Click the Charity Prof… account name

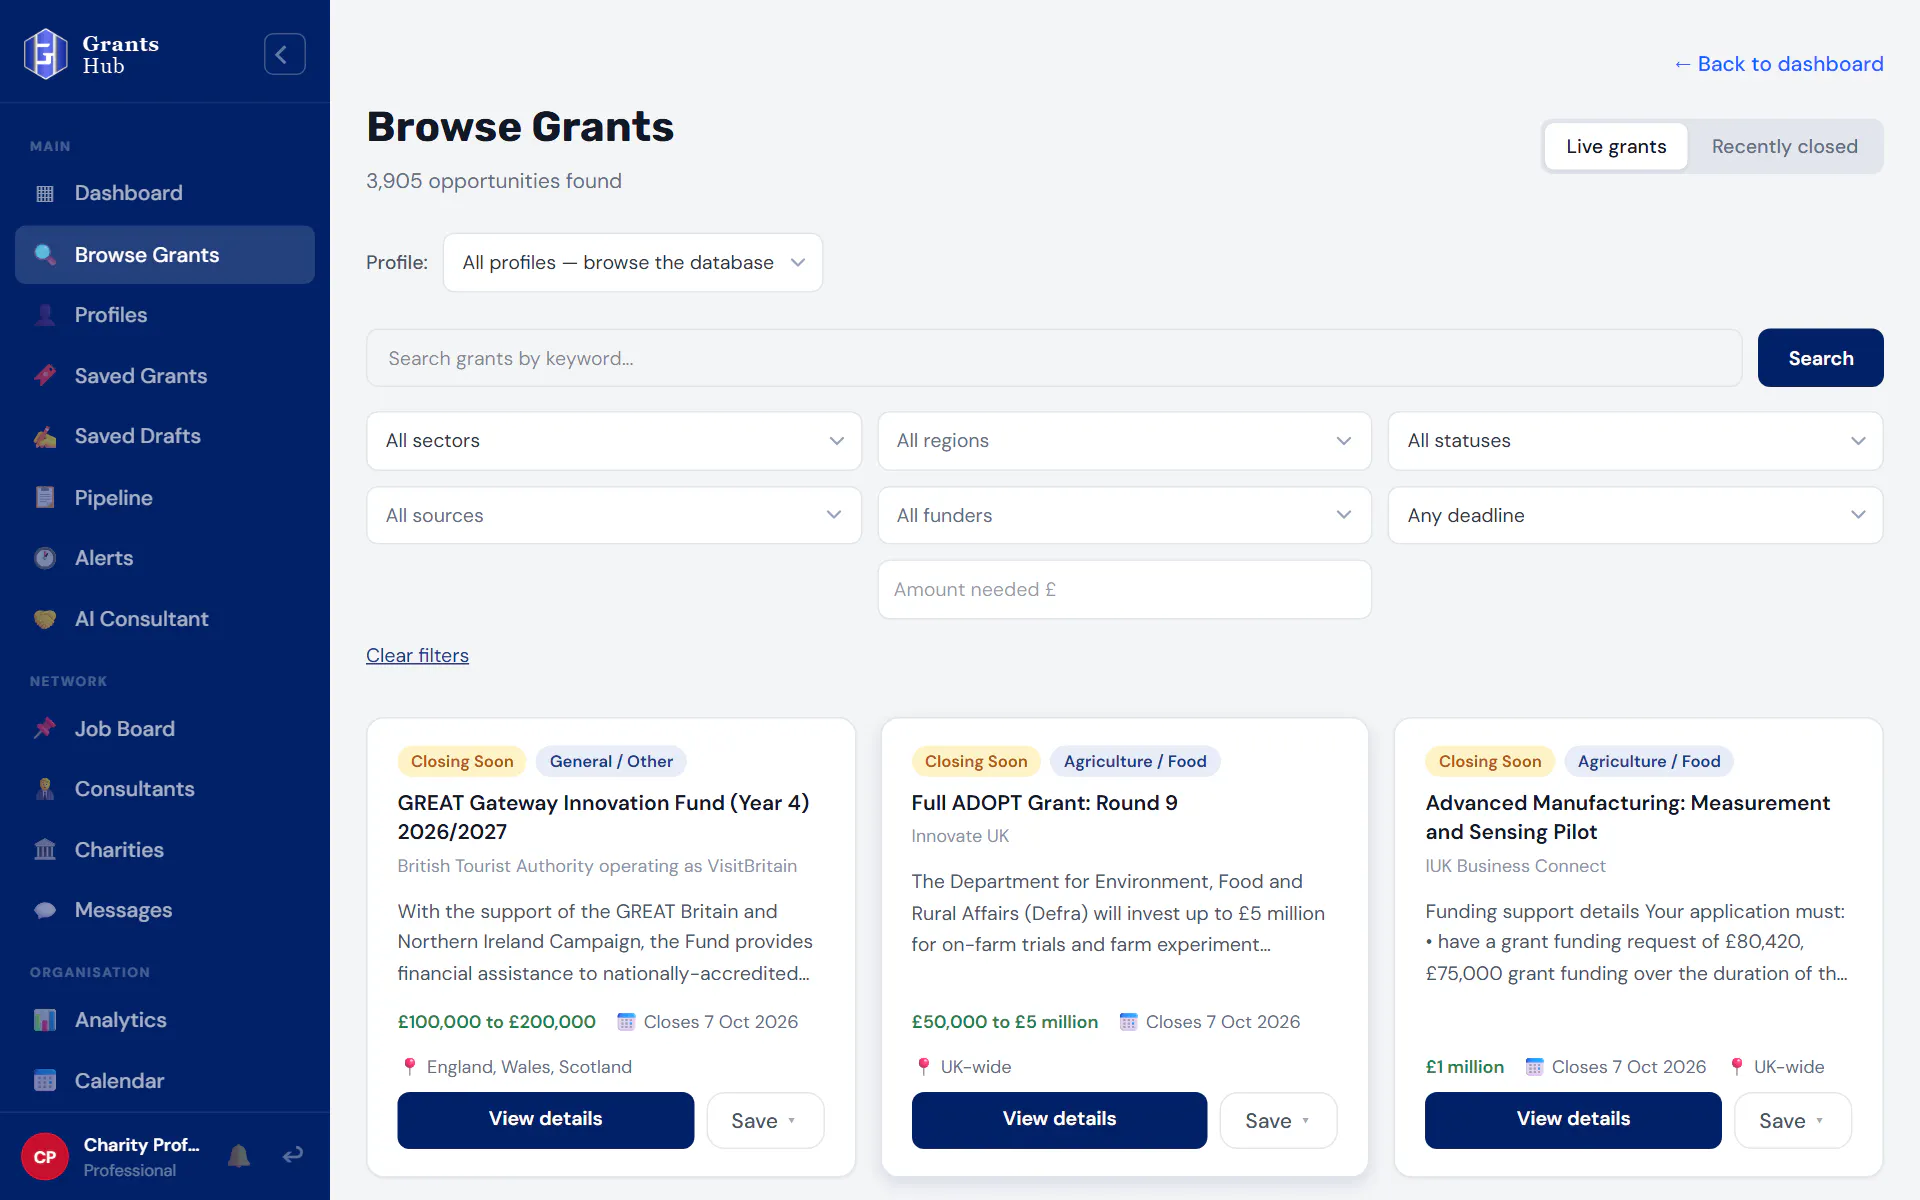pyautogui.click(x=141, y=1145)
